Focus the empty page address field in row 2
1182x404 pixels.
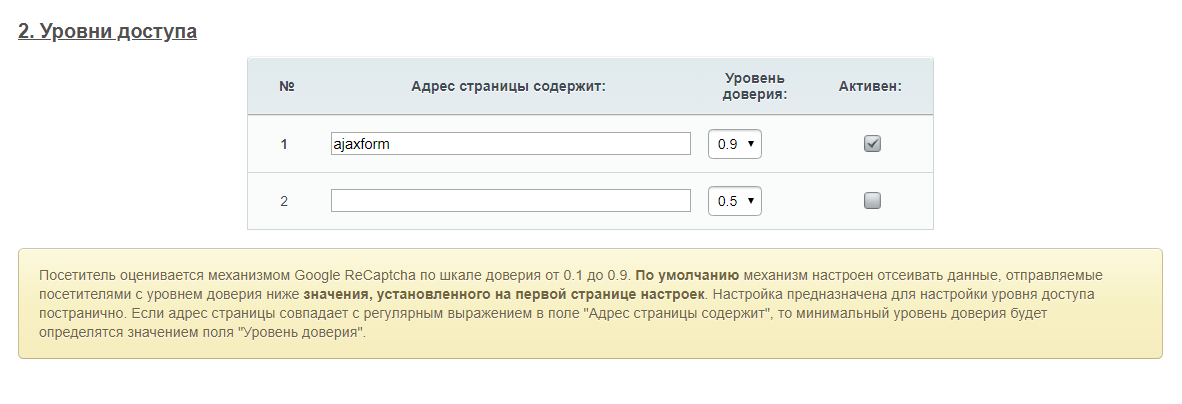coord(510,201)
